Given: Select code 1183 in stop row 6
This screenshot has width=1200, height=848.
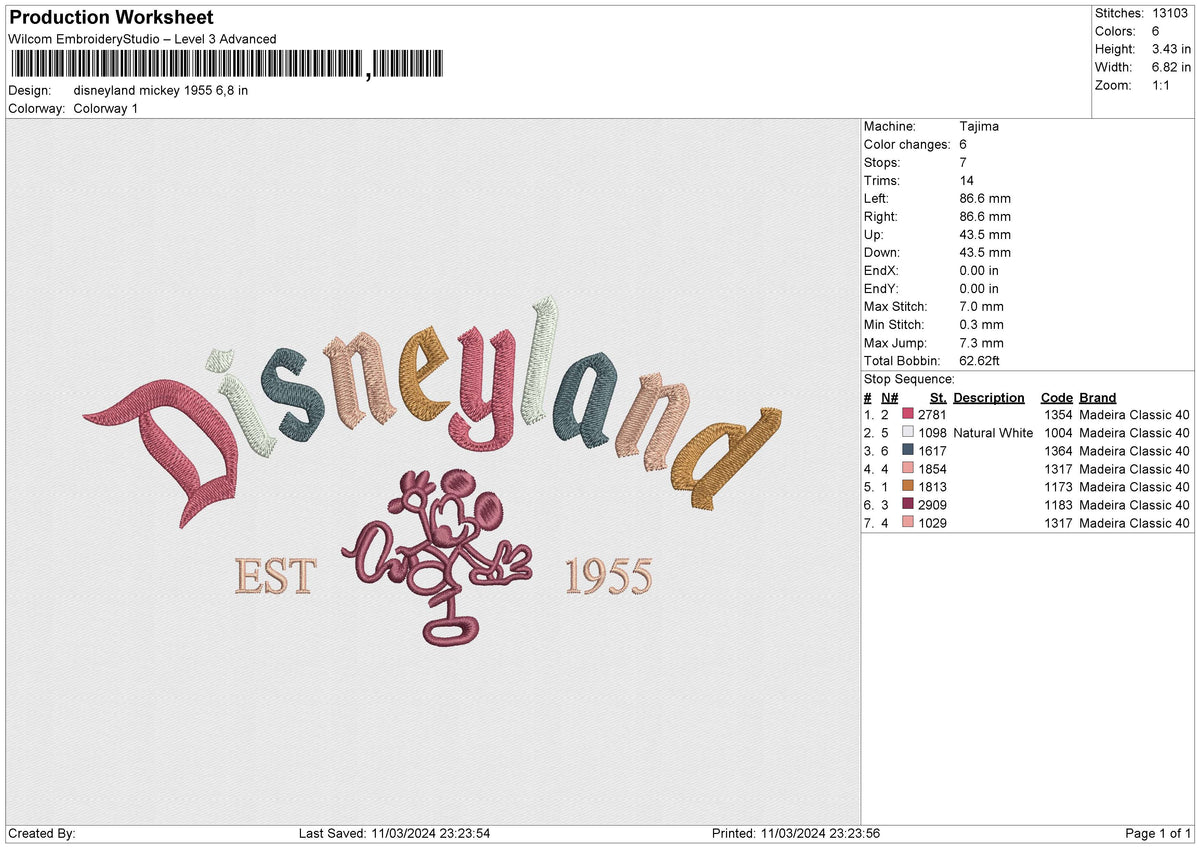Looking at the screenshot, I should point(1057,505).
